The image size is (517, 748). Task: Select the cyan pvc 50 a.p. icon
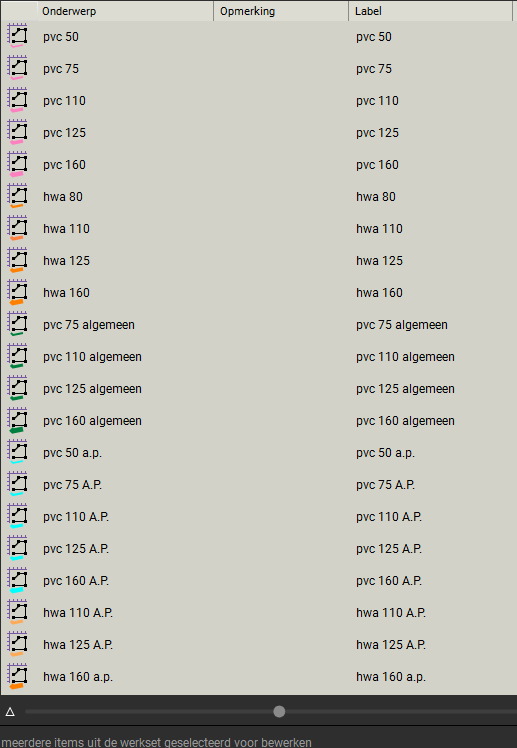pos(18,452)
